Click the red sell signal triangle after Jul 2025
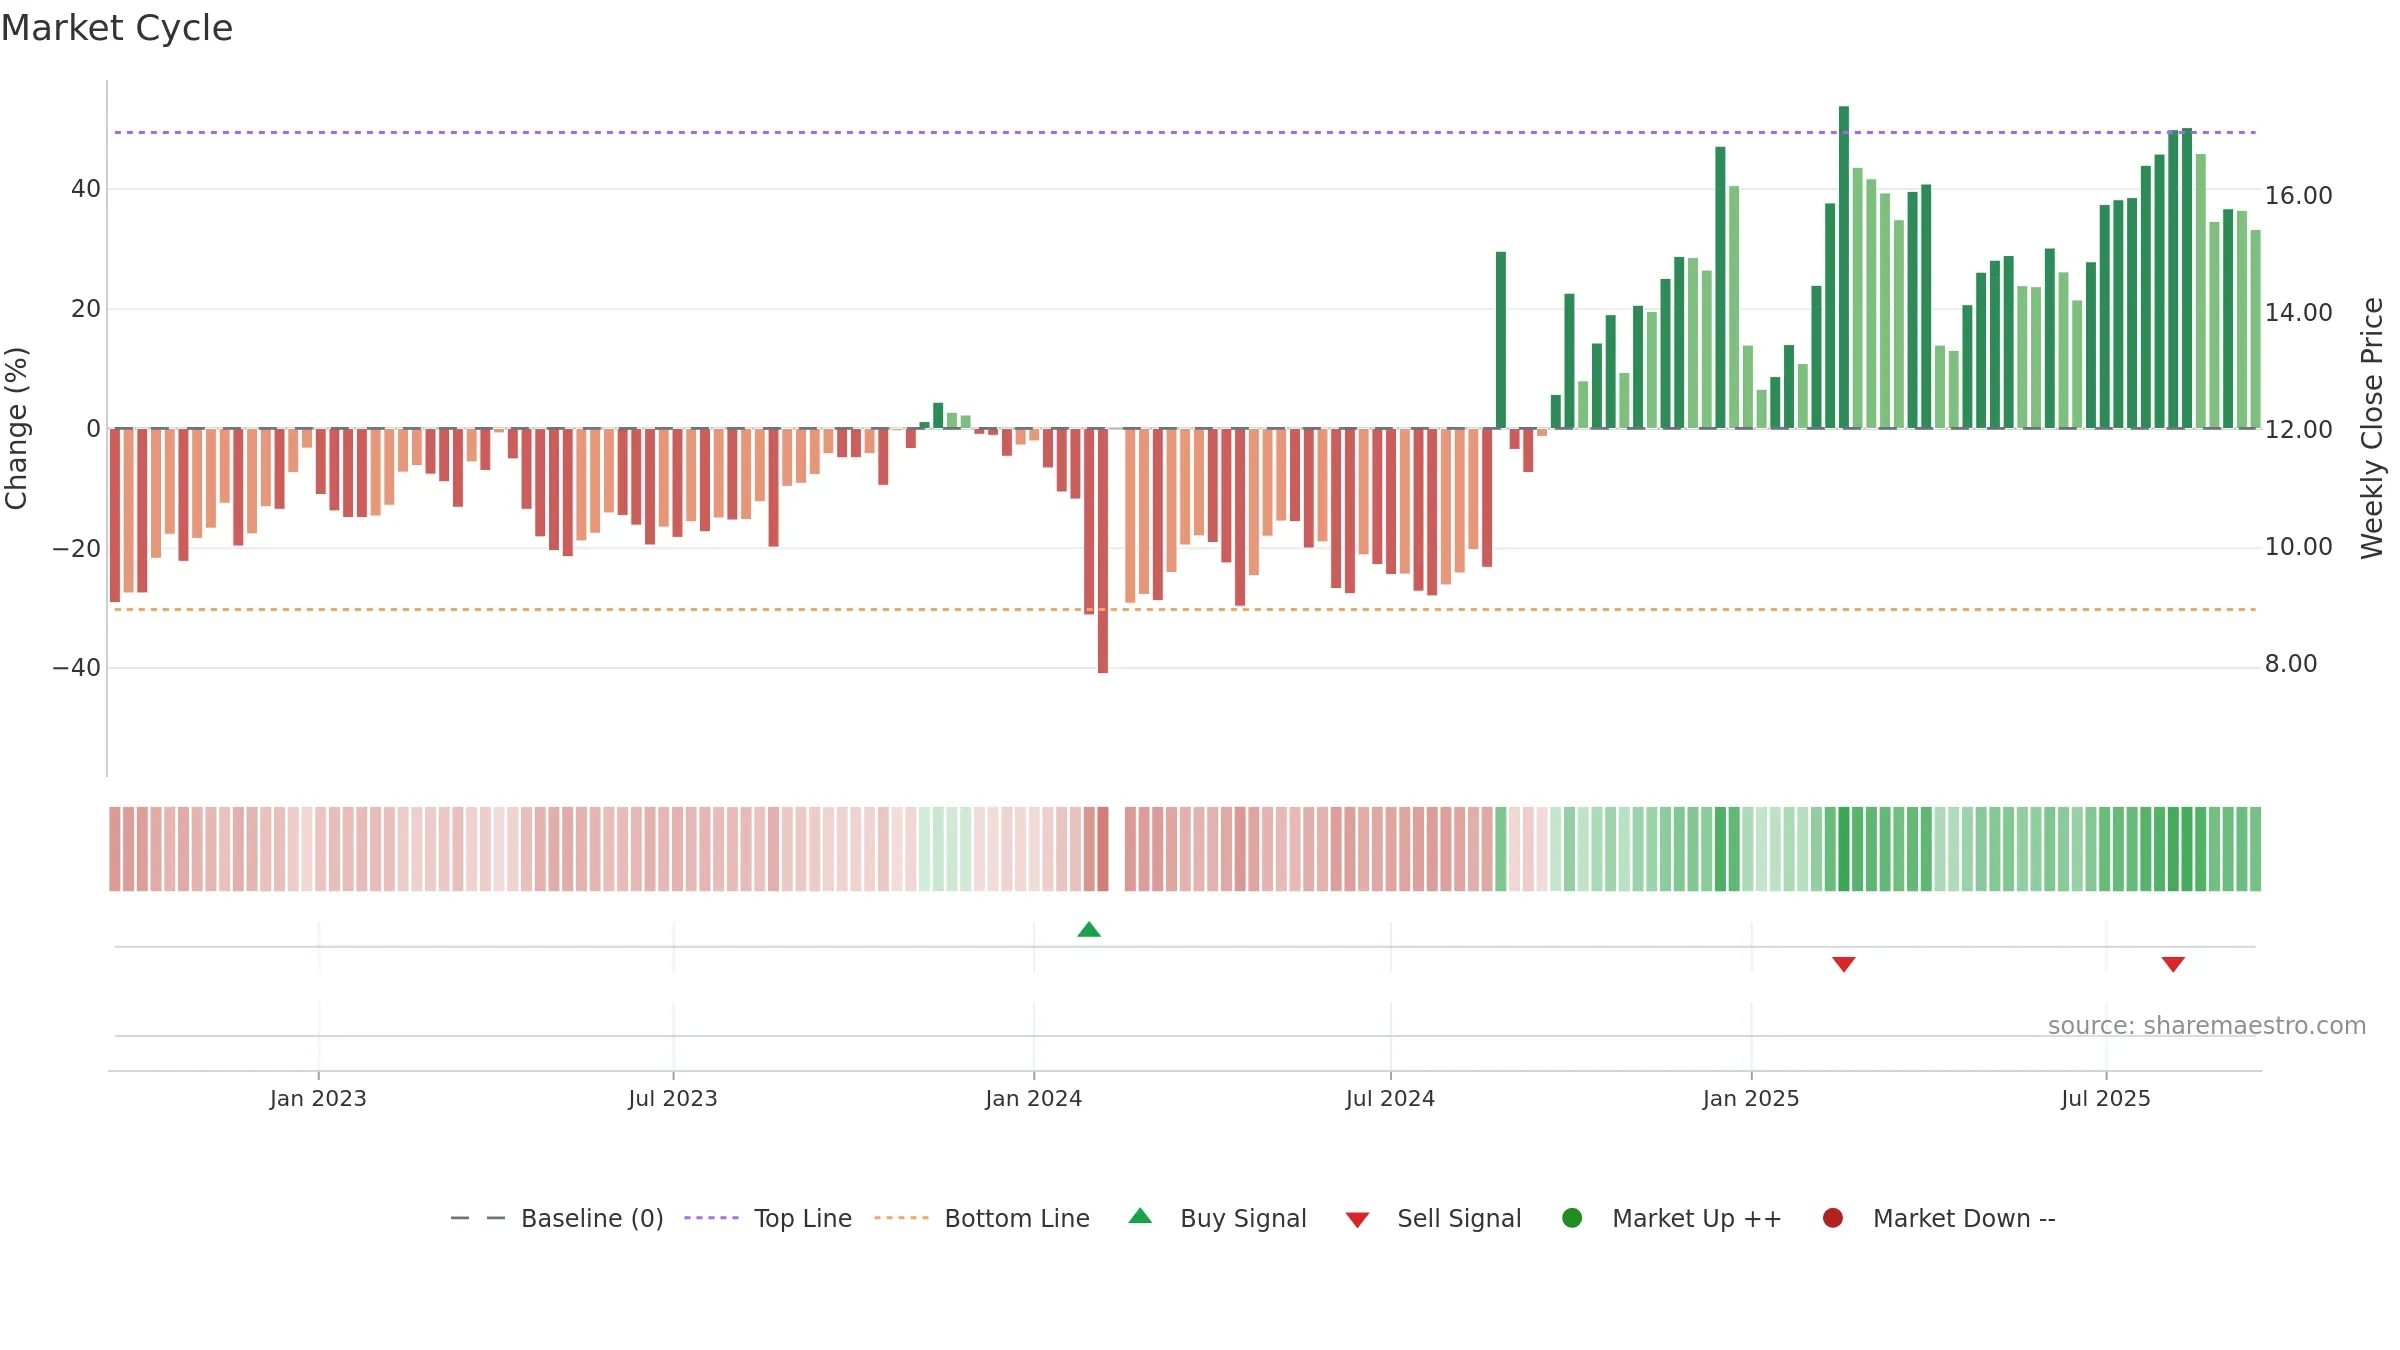The image size is (2400, 1350). click(x=2173, y=964)
